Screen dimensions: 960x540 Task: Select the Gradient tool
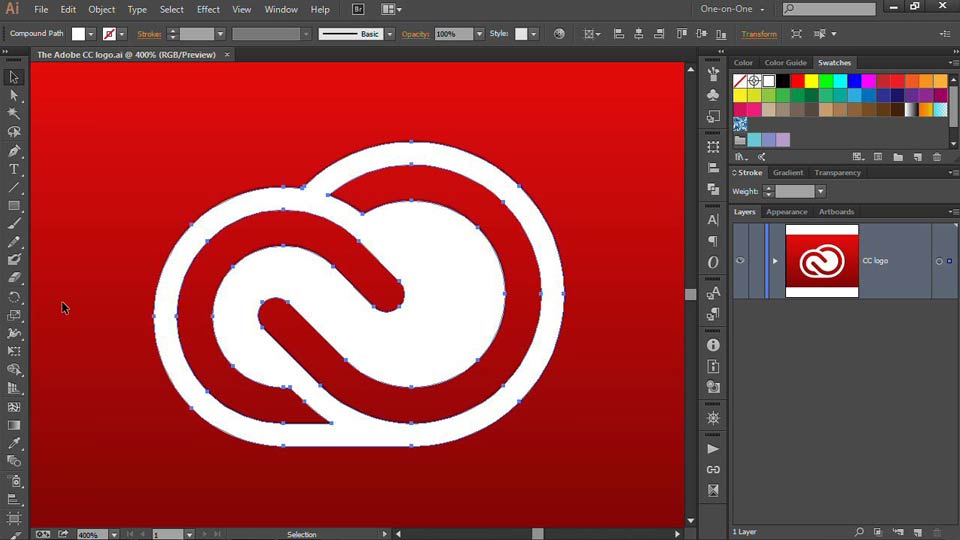[13, 425]
